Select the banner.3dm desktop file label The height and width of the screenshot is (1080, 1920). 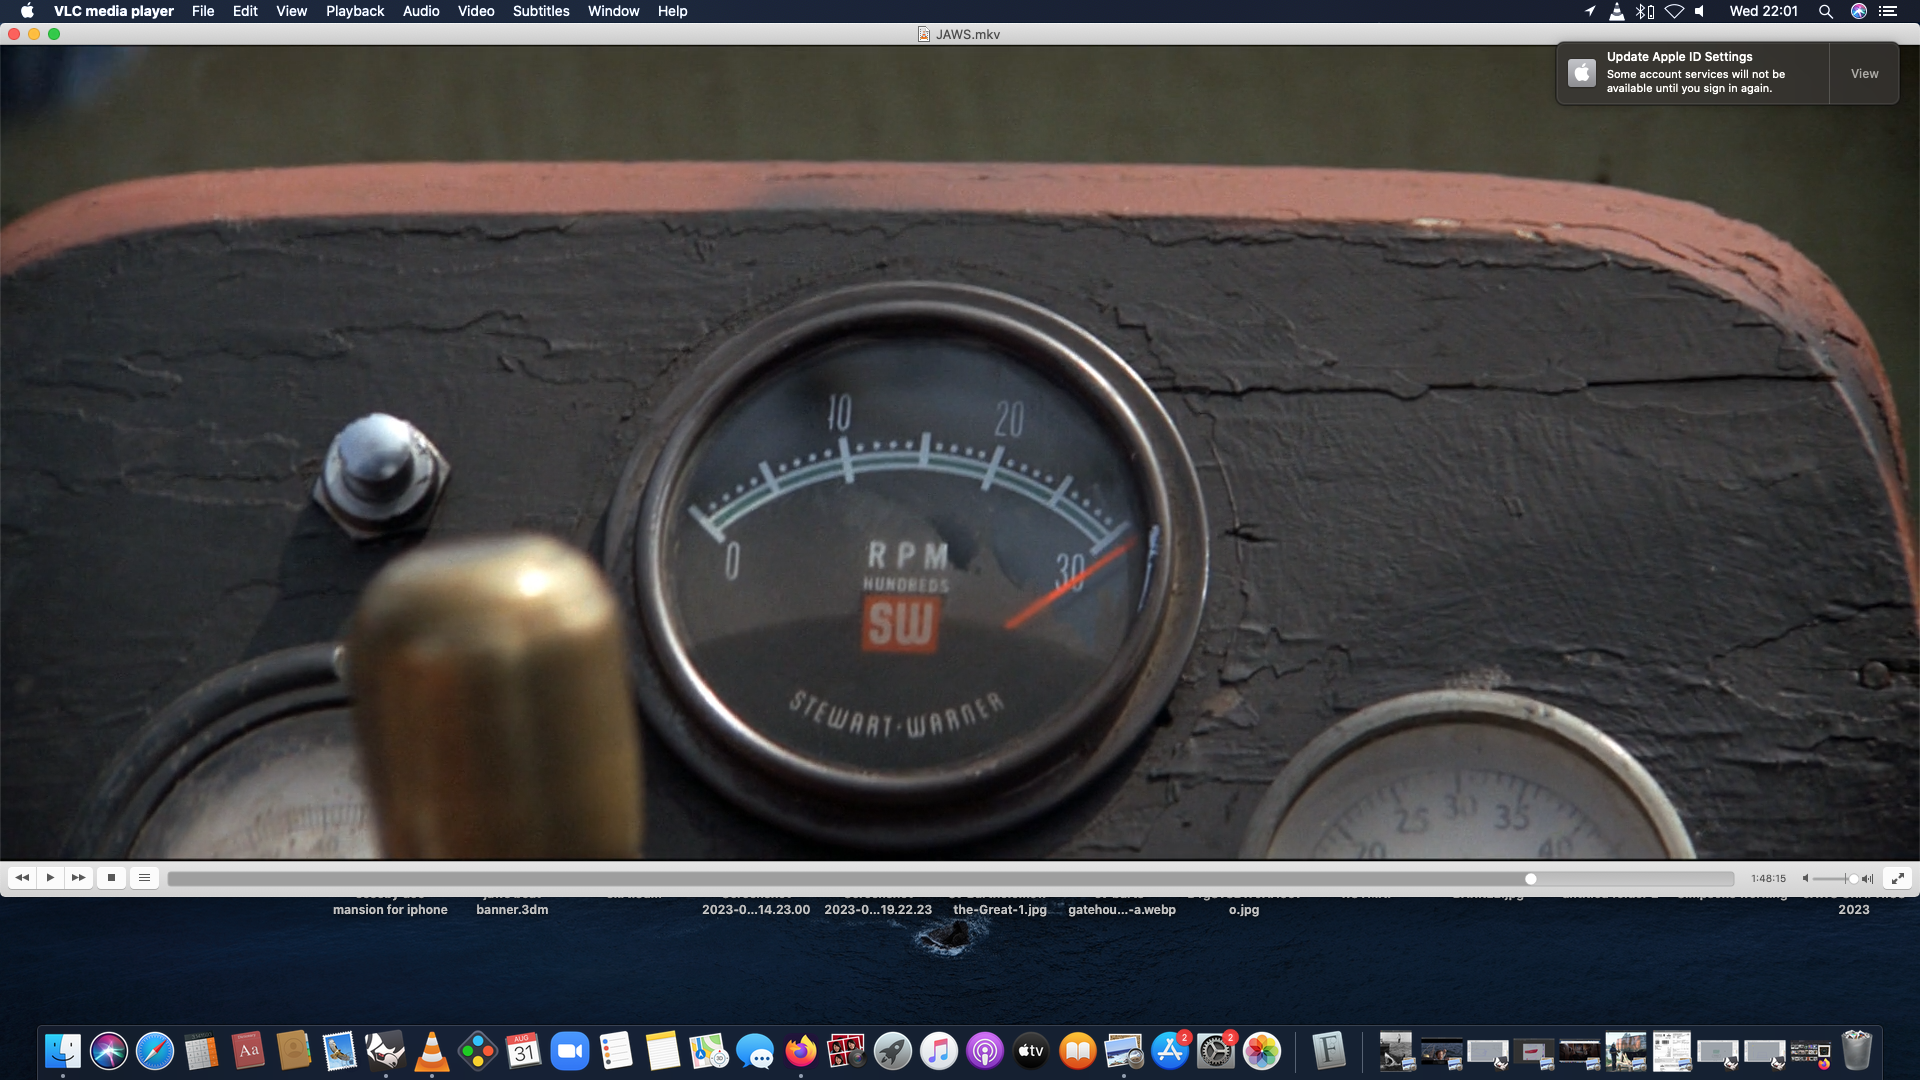pos(512,910)
